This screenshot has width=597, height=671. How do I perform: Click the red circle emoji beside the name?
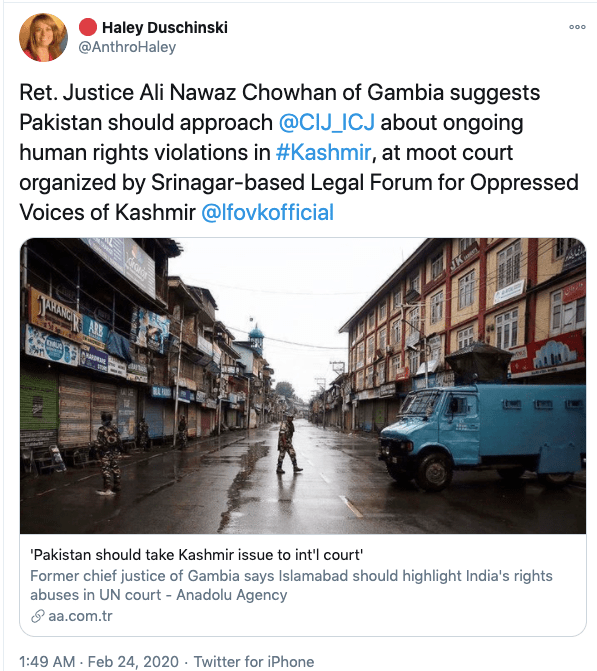(x=88, y=27)
